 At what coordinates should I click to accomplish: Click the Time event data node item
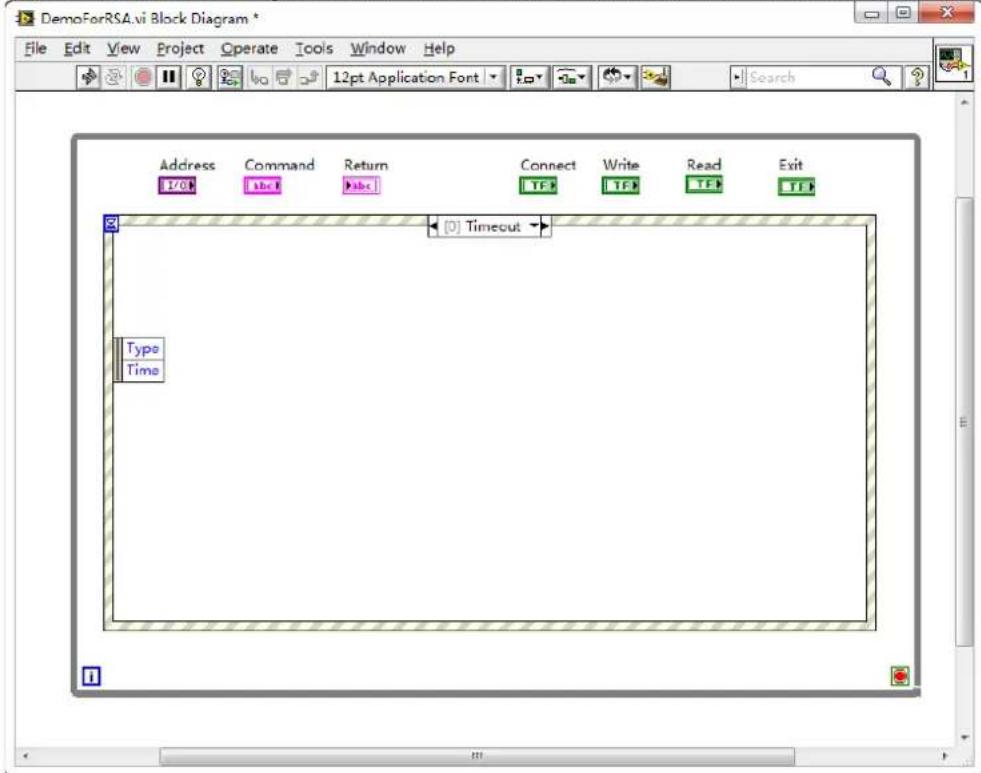(x=143, y=370)
